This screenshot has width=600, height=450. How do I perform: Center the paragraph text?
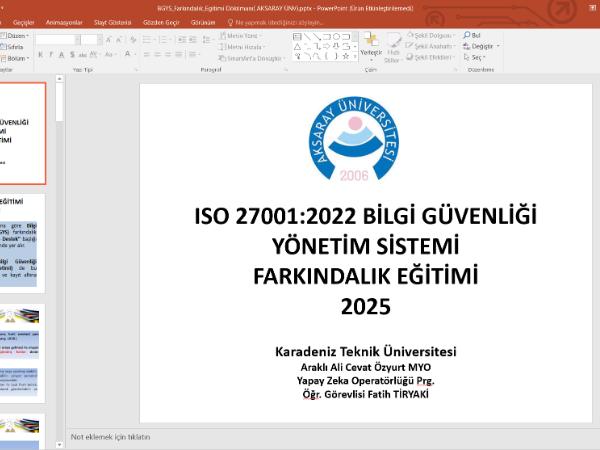coord(157,55)
